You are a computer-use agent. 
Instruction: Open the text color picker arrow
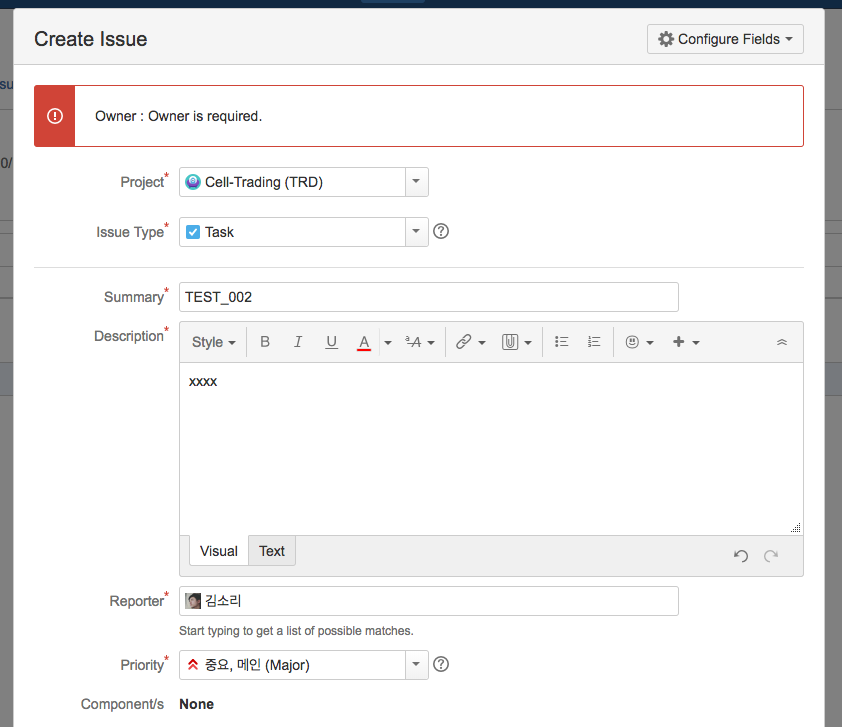[388, 343]
